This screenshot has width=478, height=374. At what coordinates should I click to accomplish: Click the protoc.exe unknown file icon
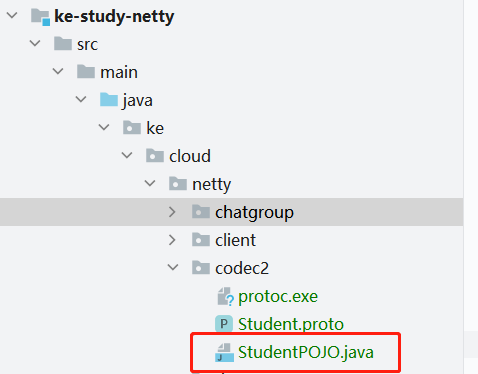coord(225,296)
